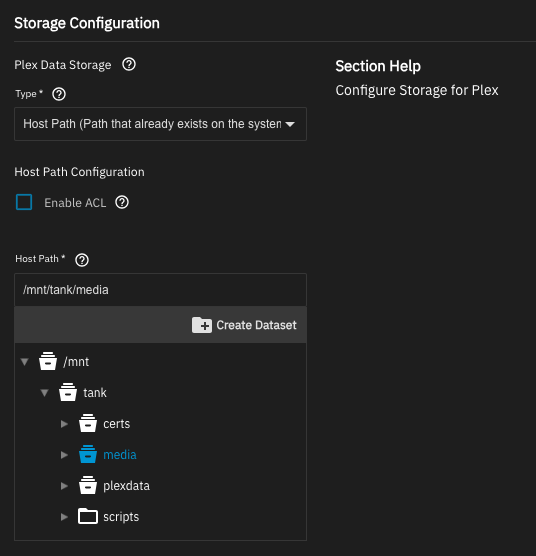Click the Host Path input field
Viewport: 536px width, 556px height.
[160, 290]
